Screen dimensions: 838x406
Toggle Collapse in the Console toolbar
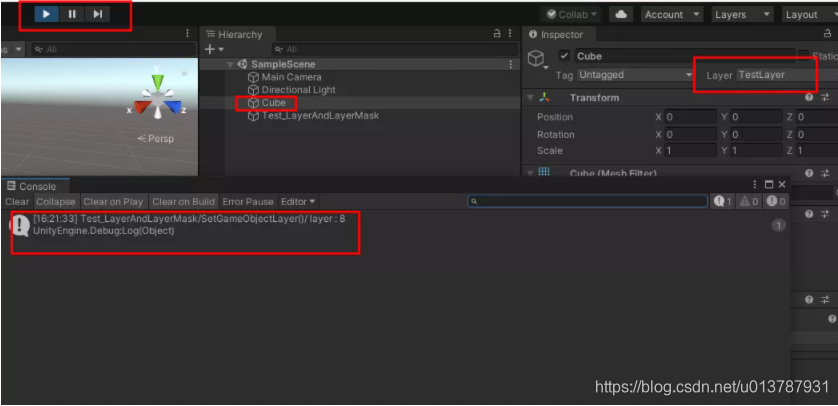(x=56, y=201)
